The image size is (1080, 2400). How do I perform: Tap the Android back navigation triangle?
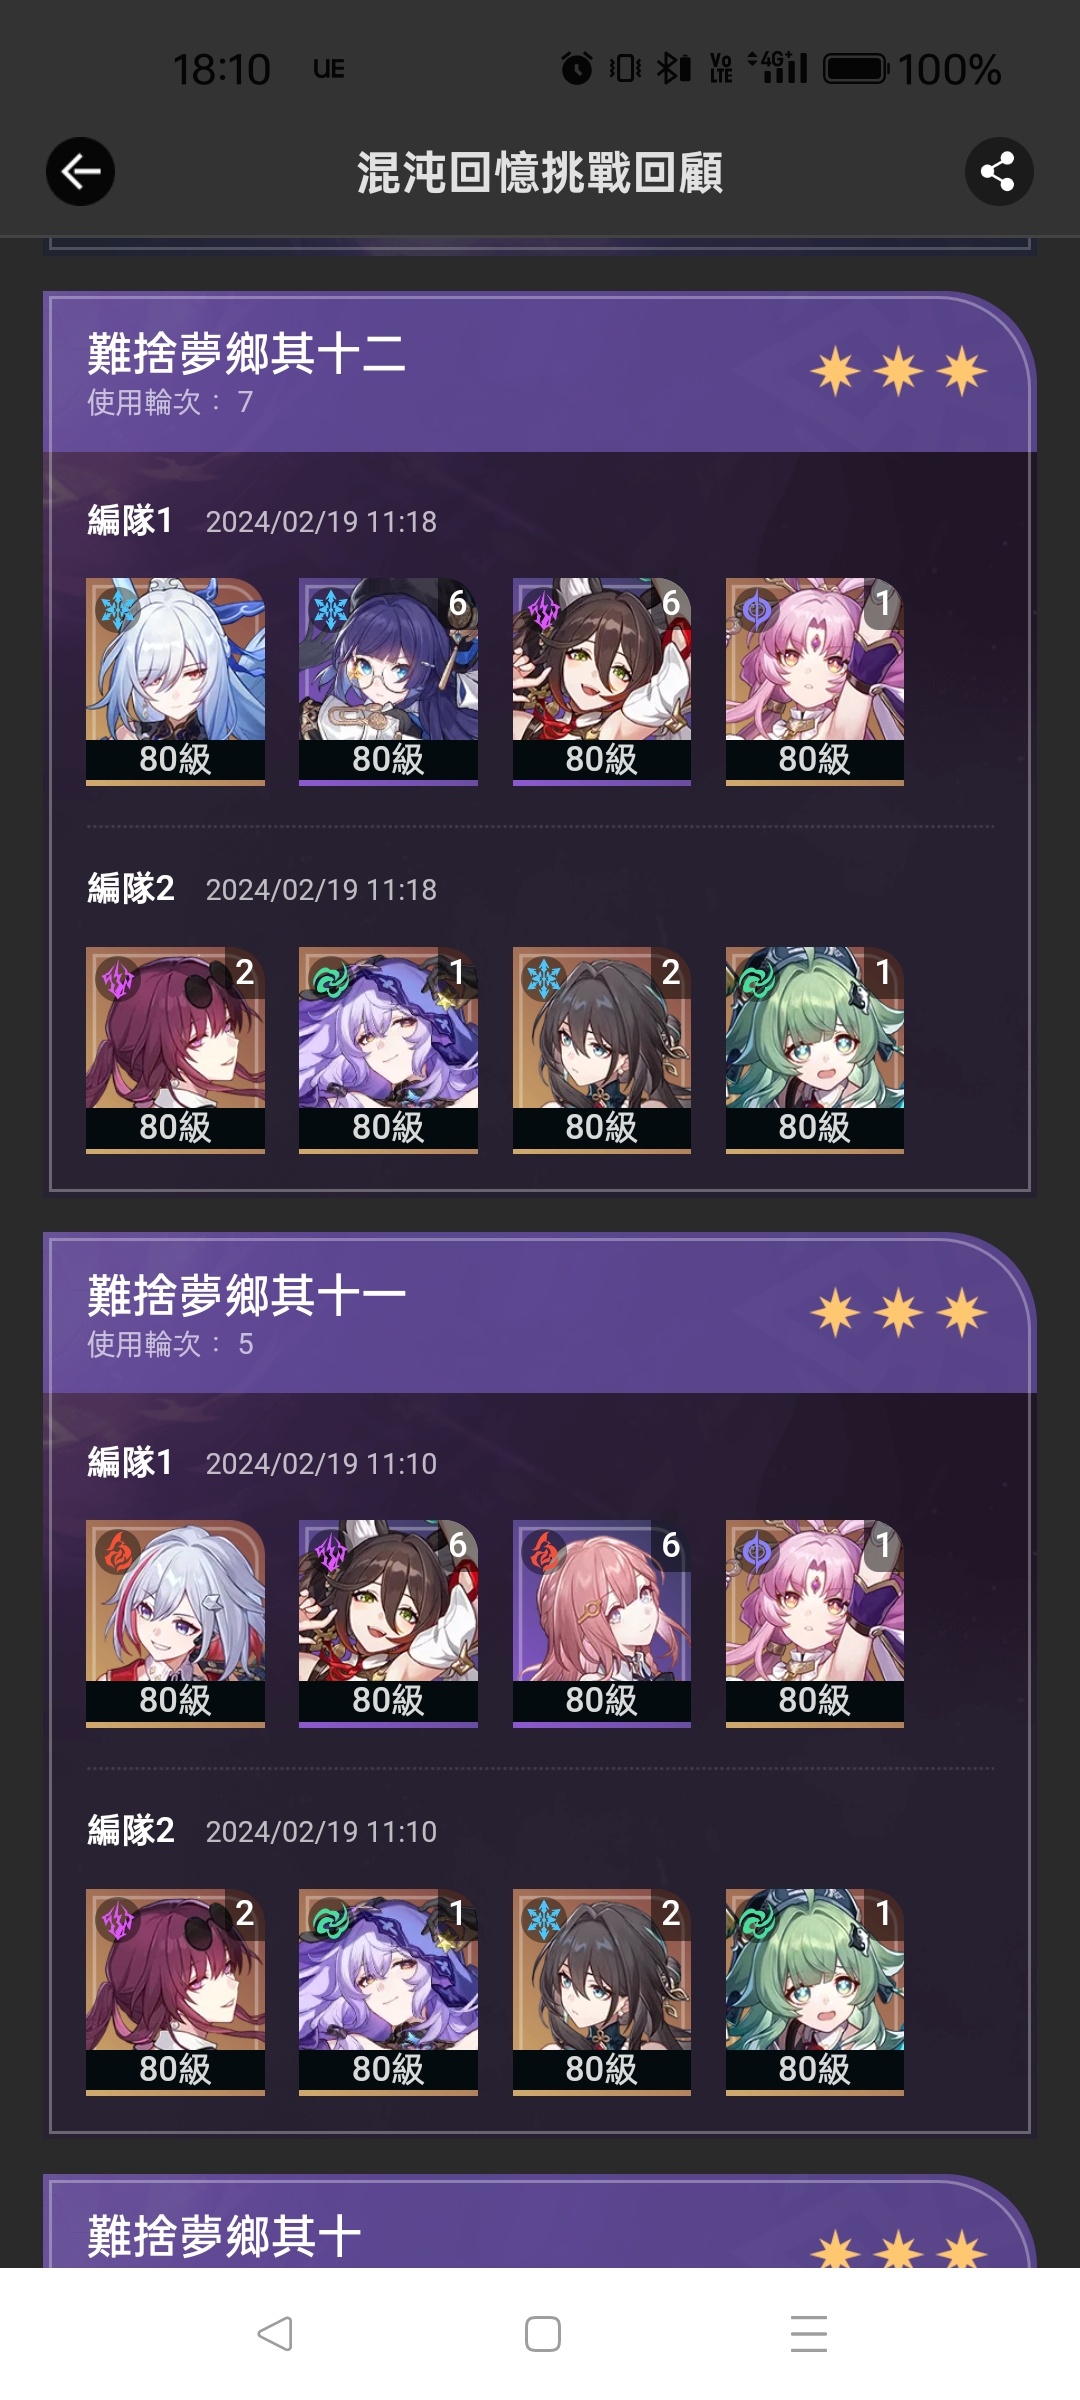pos(275,2334)
